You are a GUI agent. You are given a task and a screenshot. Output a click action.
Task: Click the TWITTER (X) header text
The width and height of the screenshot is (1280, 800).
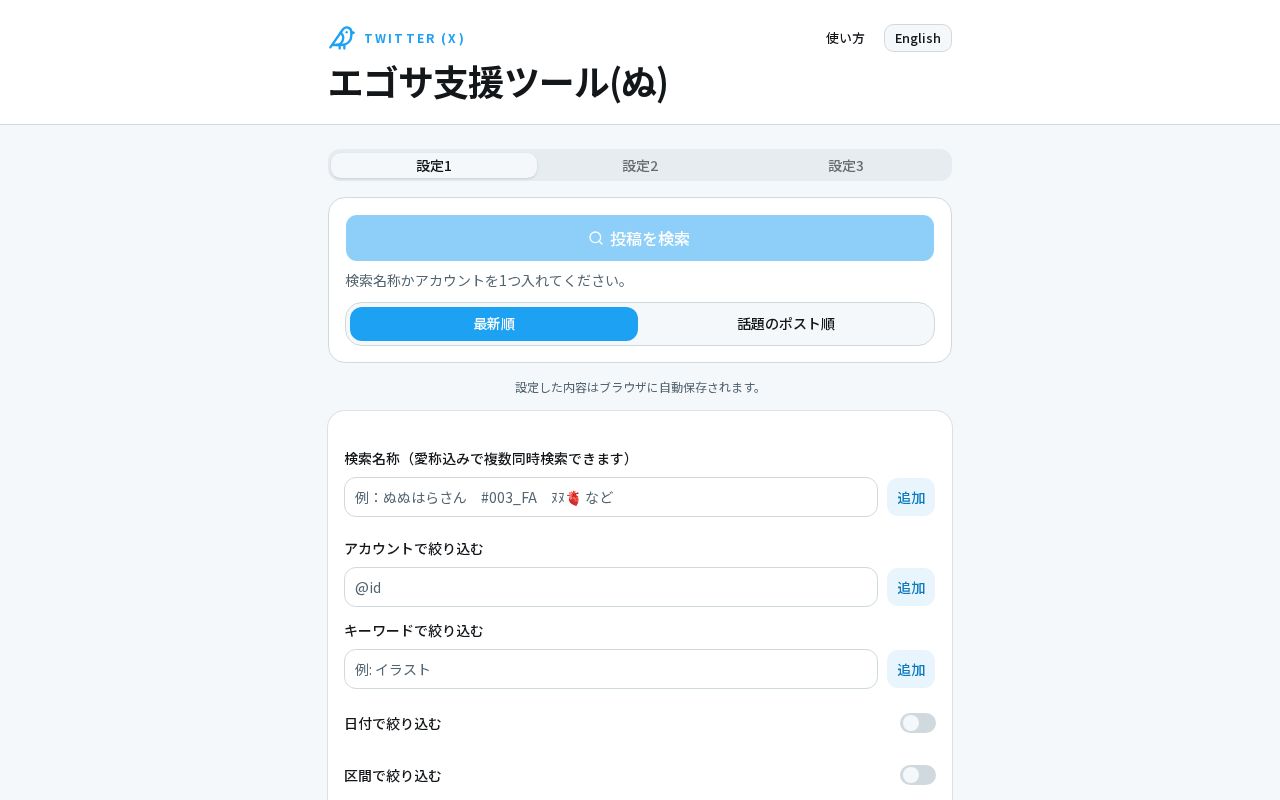[414, 38]
